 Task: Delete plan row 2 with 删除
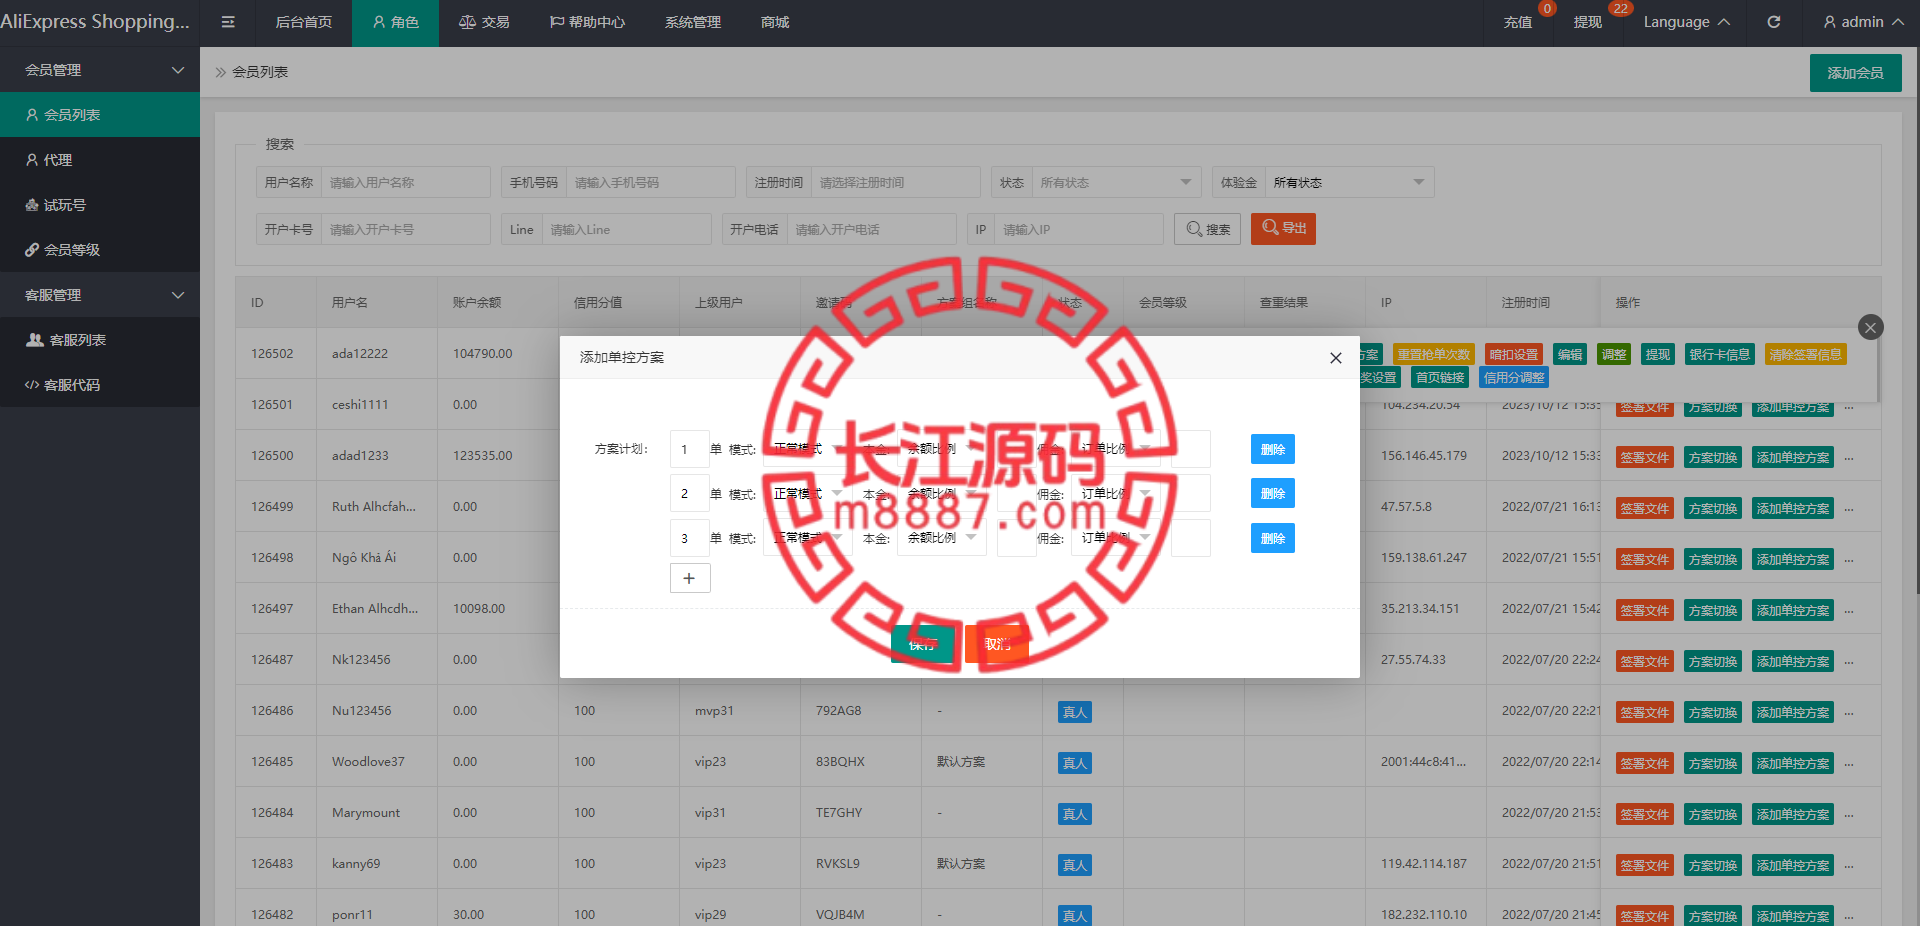pos(1273,493)
